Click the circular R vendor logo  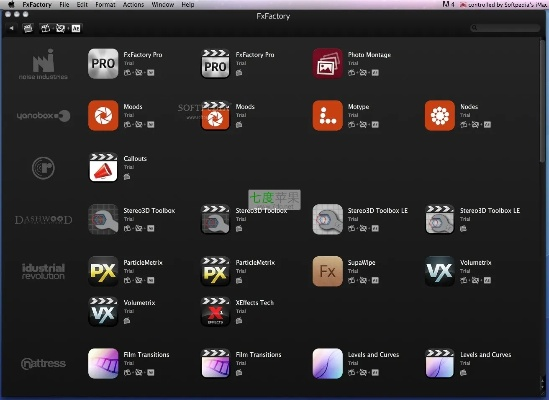tap(43, 168)
